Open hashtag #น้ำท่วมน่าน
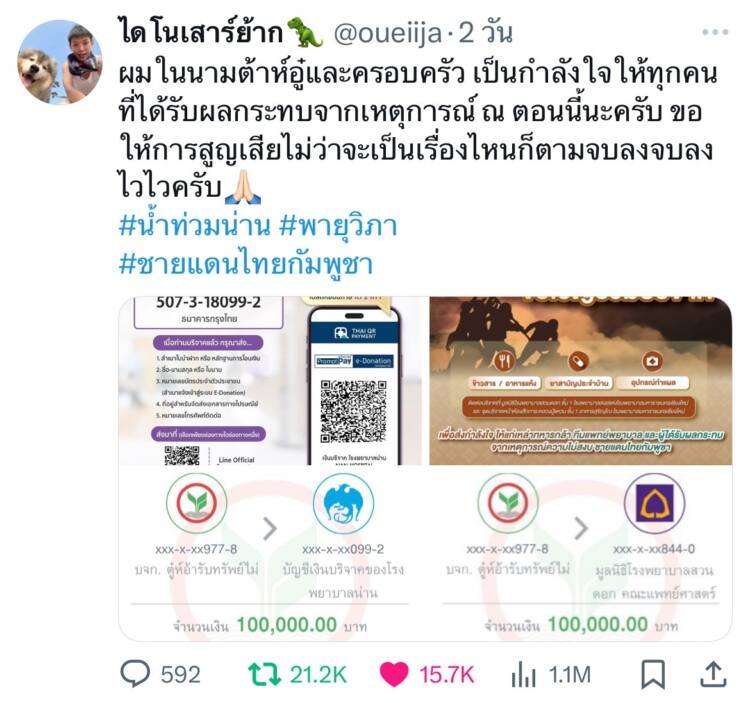 (194, 226)
